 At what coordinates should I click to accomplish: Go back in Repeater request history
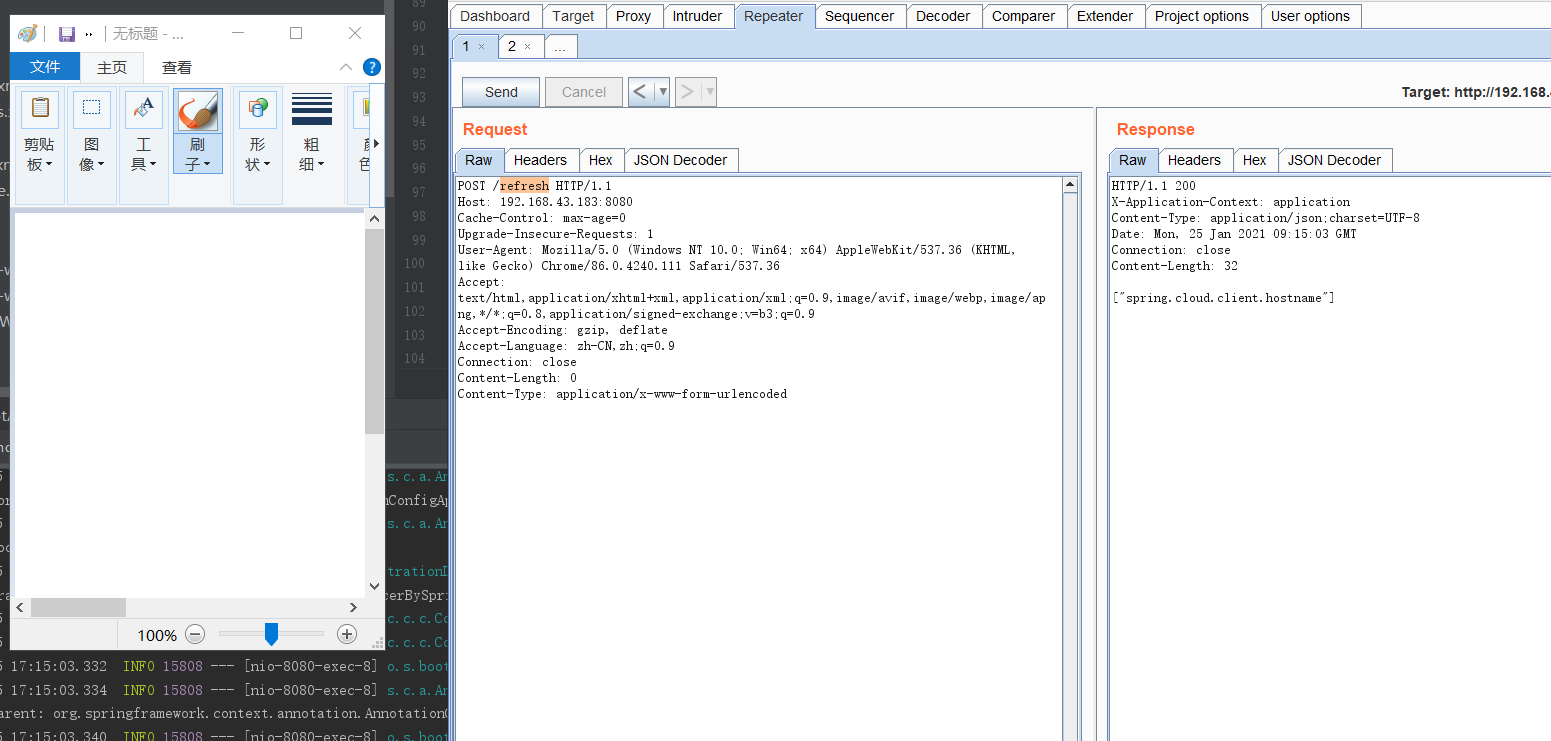tap(640, 92)
